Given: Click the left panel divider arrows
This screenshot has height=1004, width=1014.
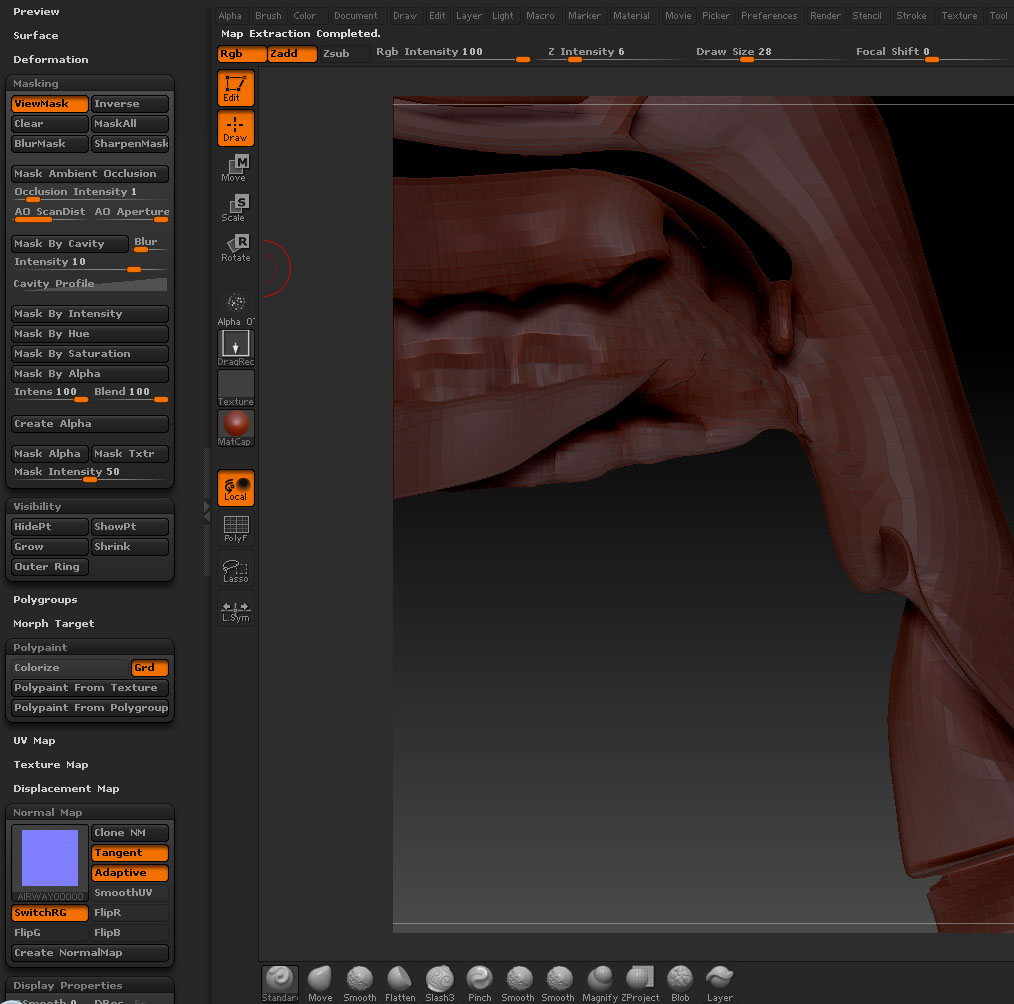Looking at the screenshot, I should pyautogui.click(x=207, y=511).
